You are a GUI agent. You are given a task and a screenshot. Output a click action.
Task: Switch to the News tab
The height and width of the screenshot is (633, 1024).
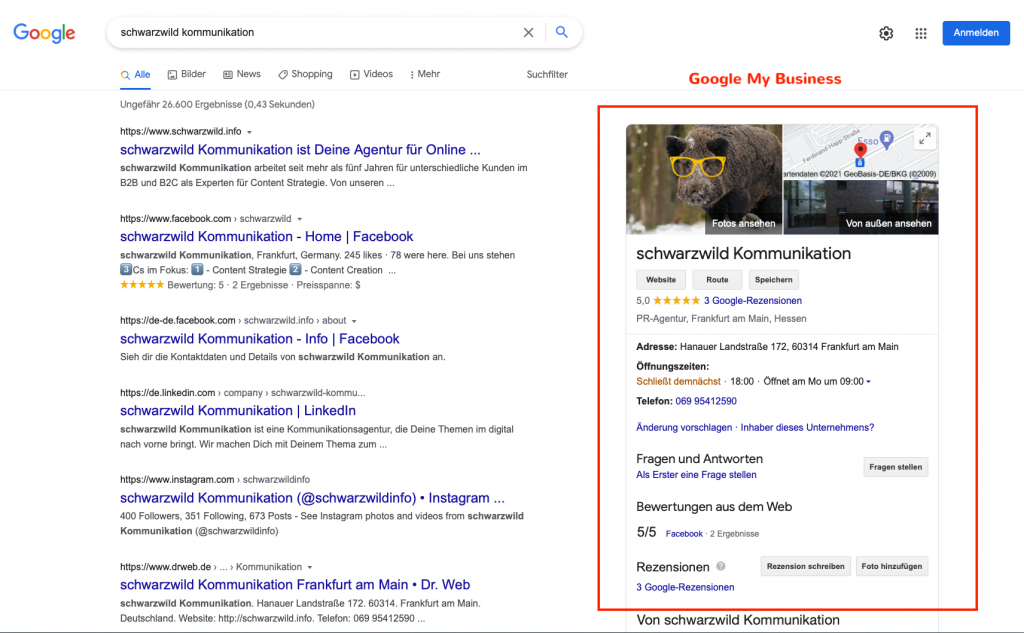[x=242, y=74]
